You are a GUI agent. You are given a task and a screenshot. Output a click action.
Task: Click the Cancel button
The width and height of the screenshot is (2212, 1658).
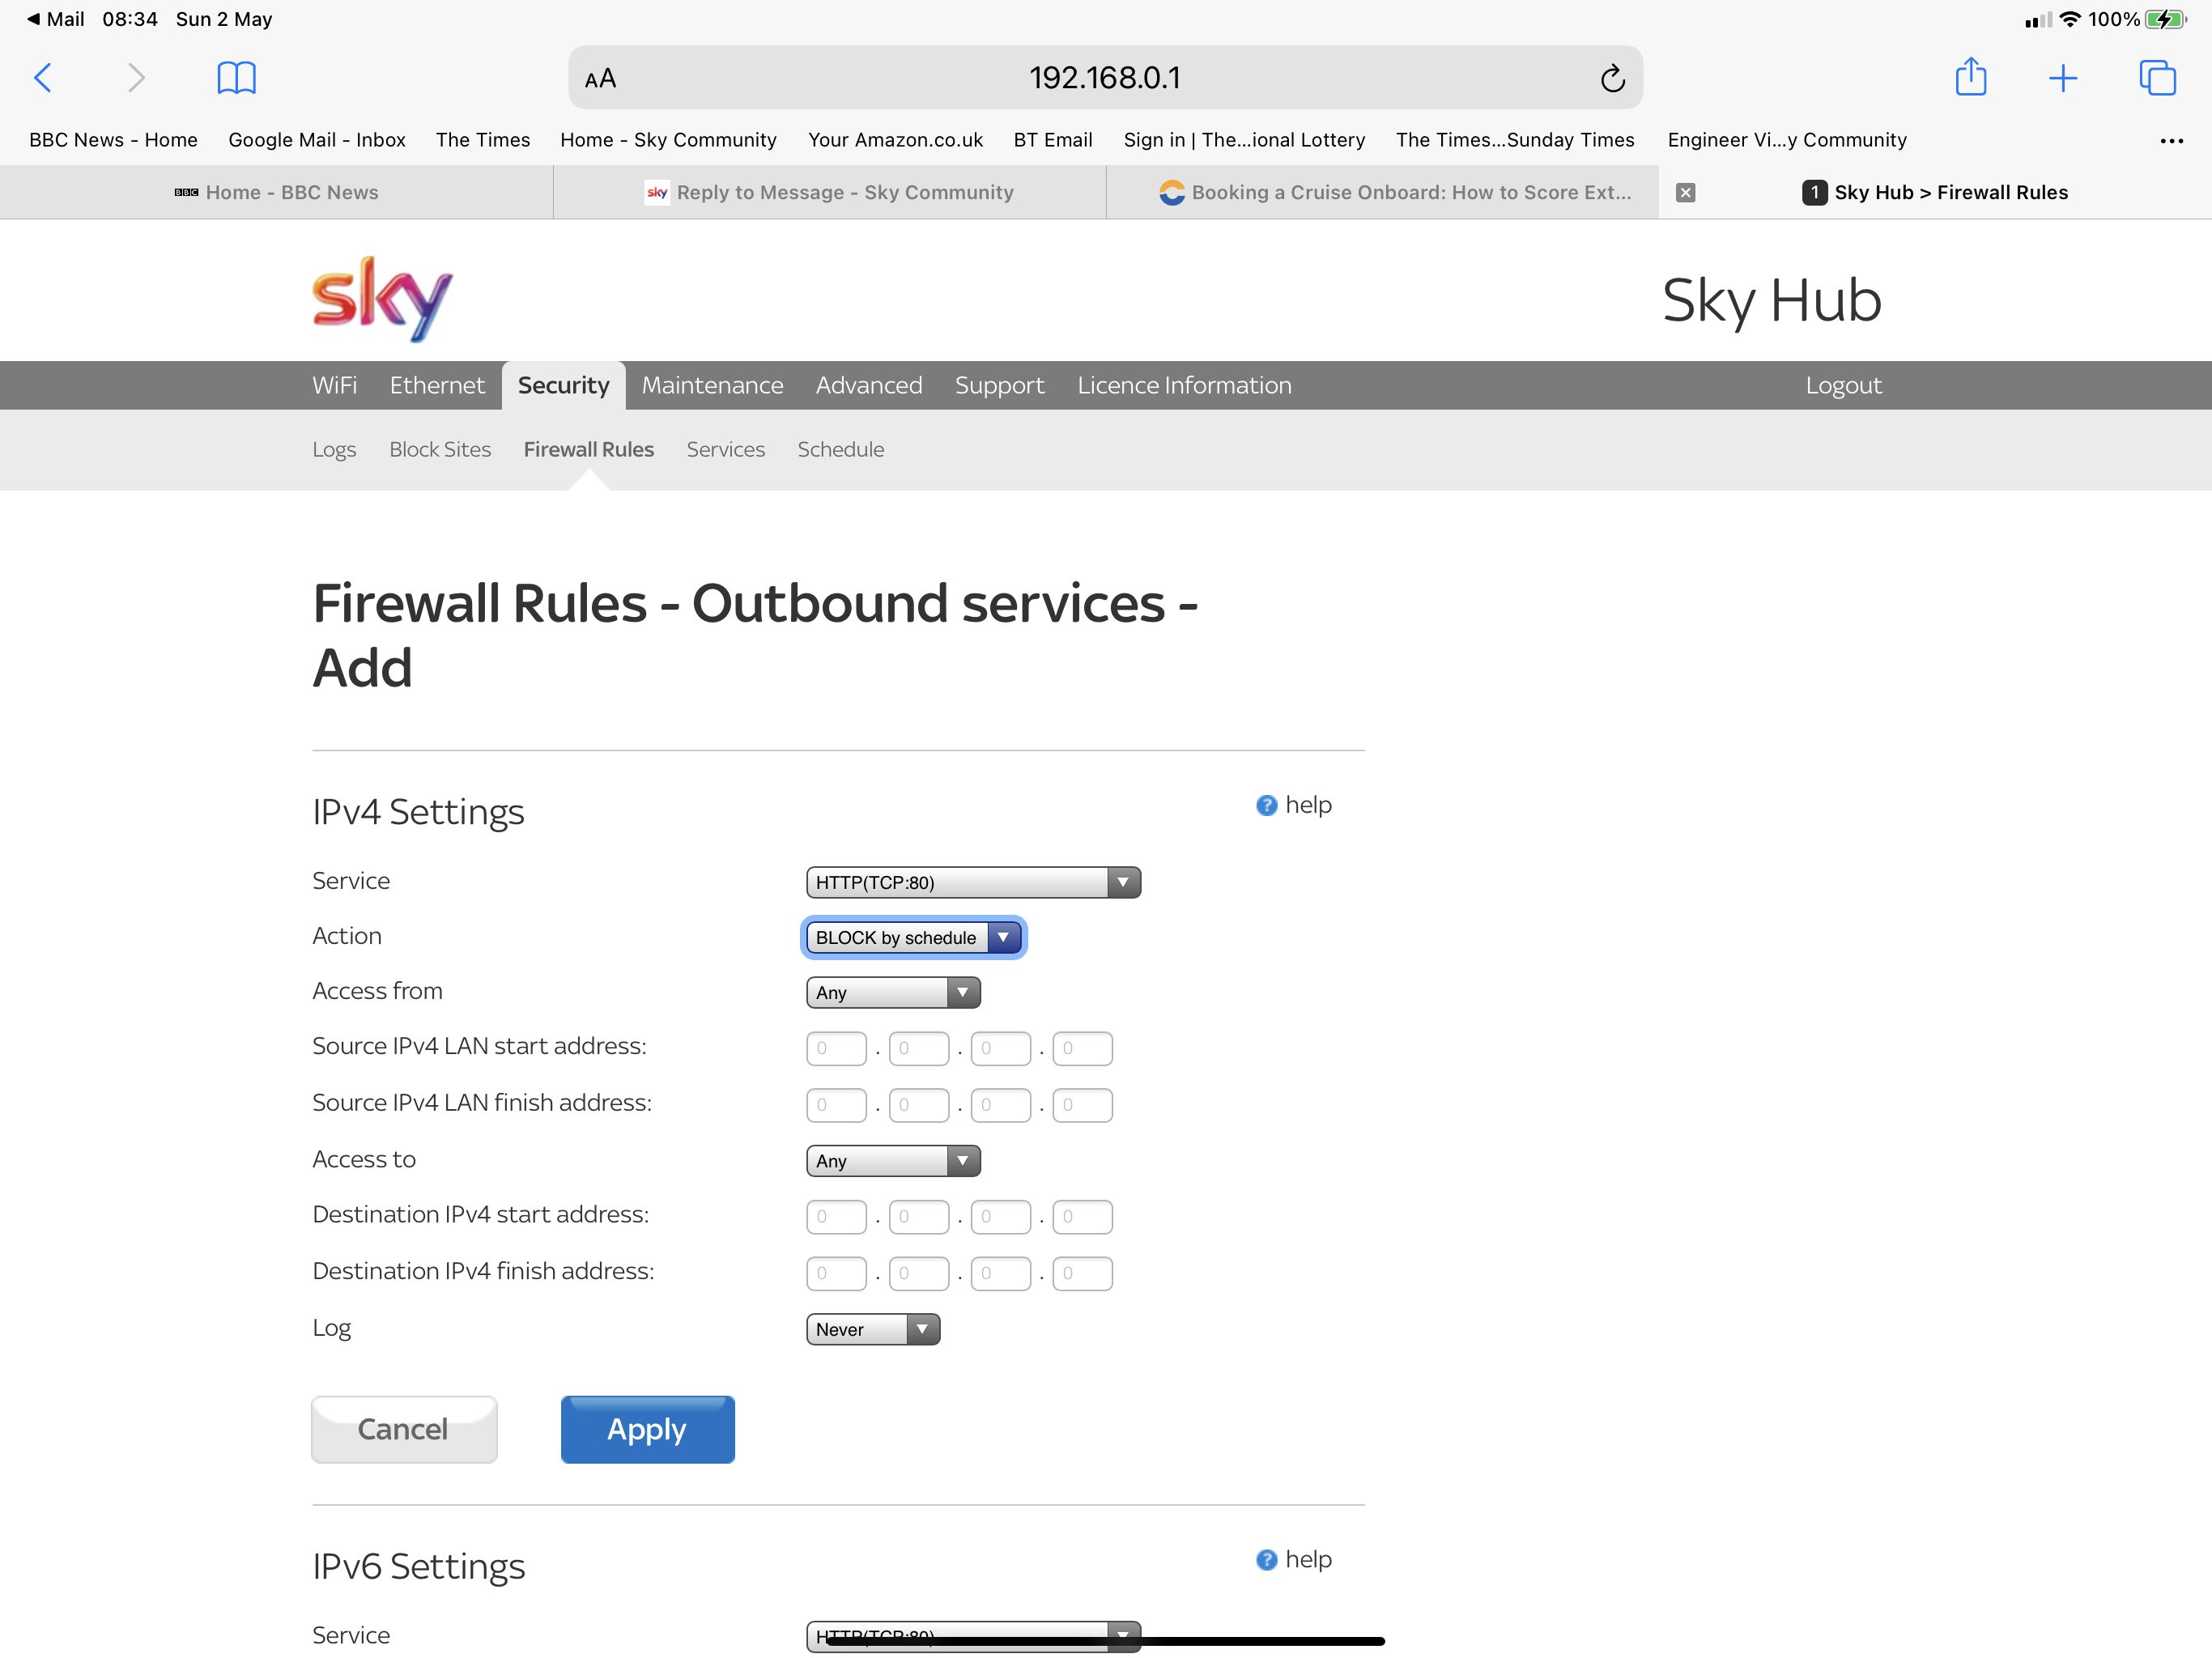pos(403,1429)
